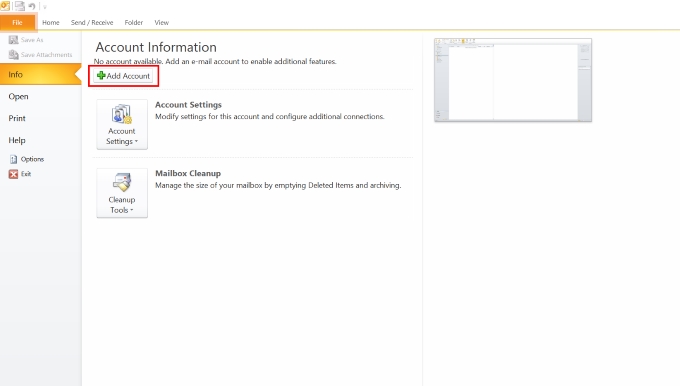The image size is (680, 386).
Task: Open the Customize Quick Access Toolbar arrow
Action: [45, 7]
